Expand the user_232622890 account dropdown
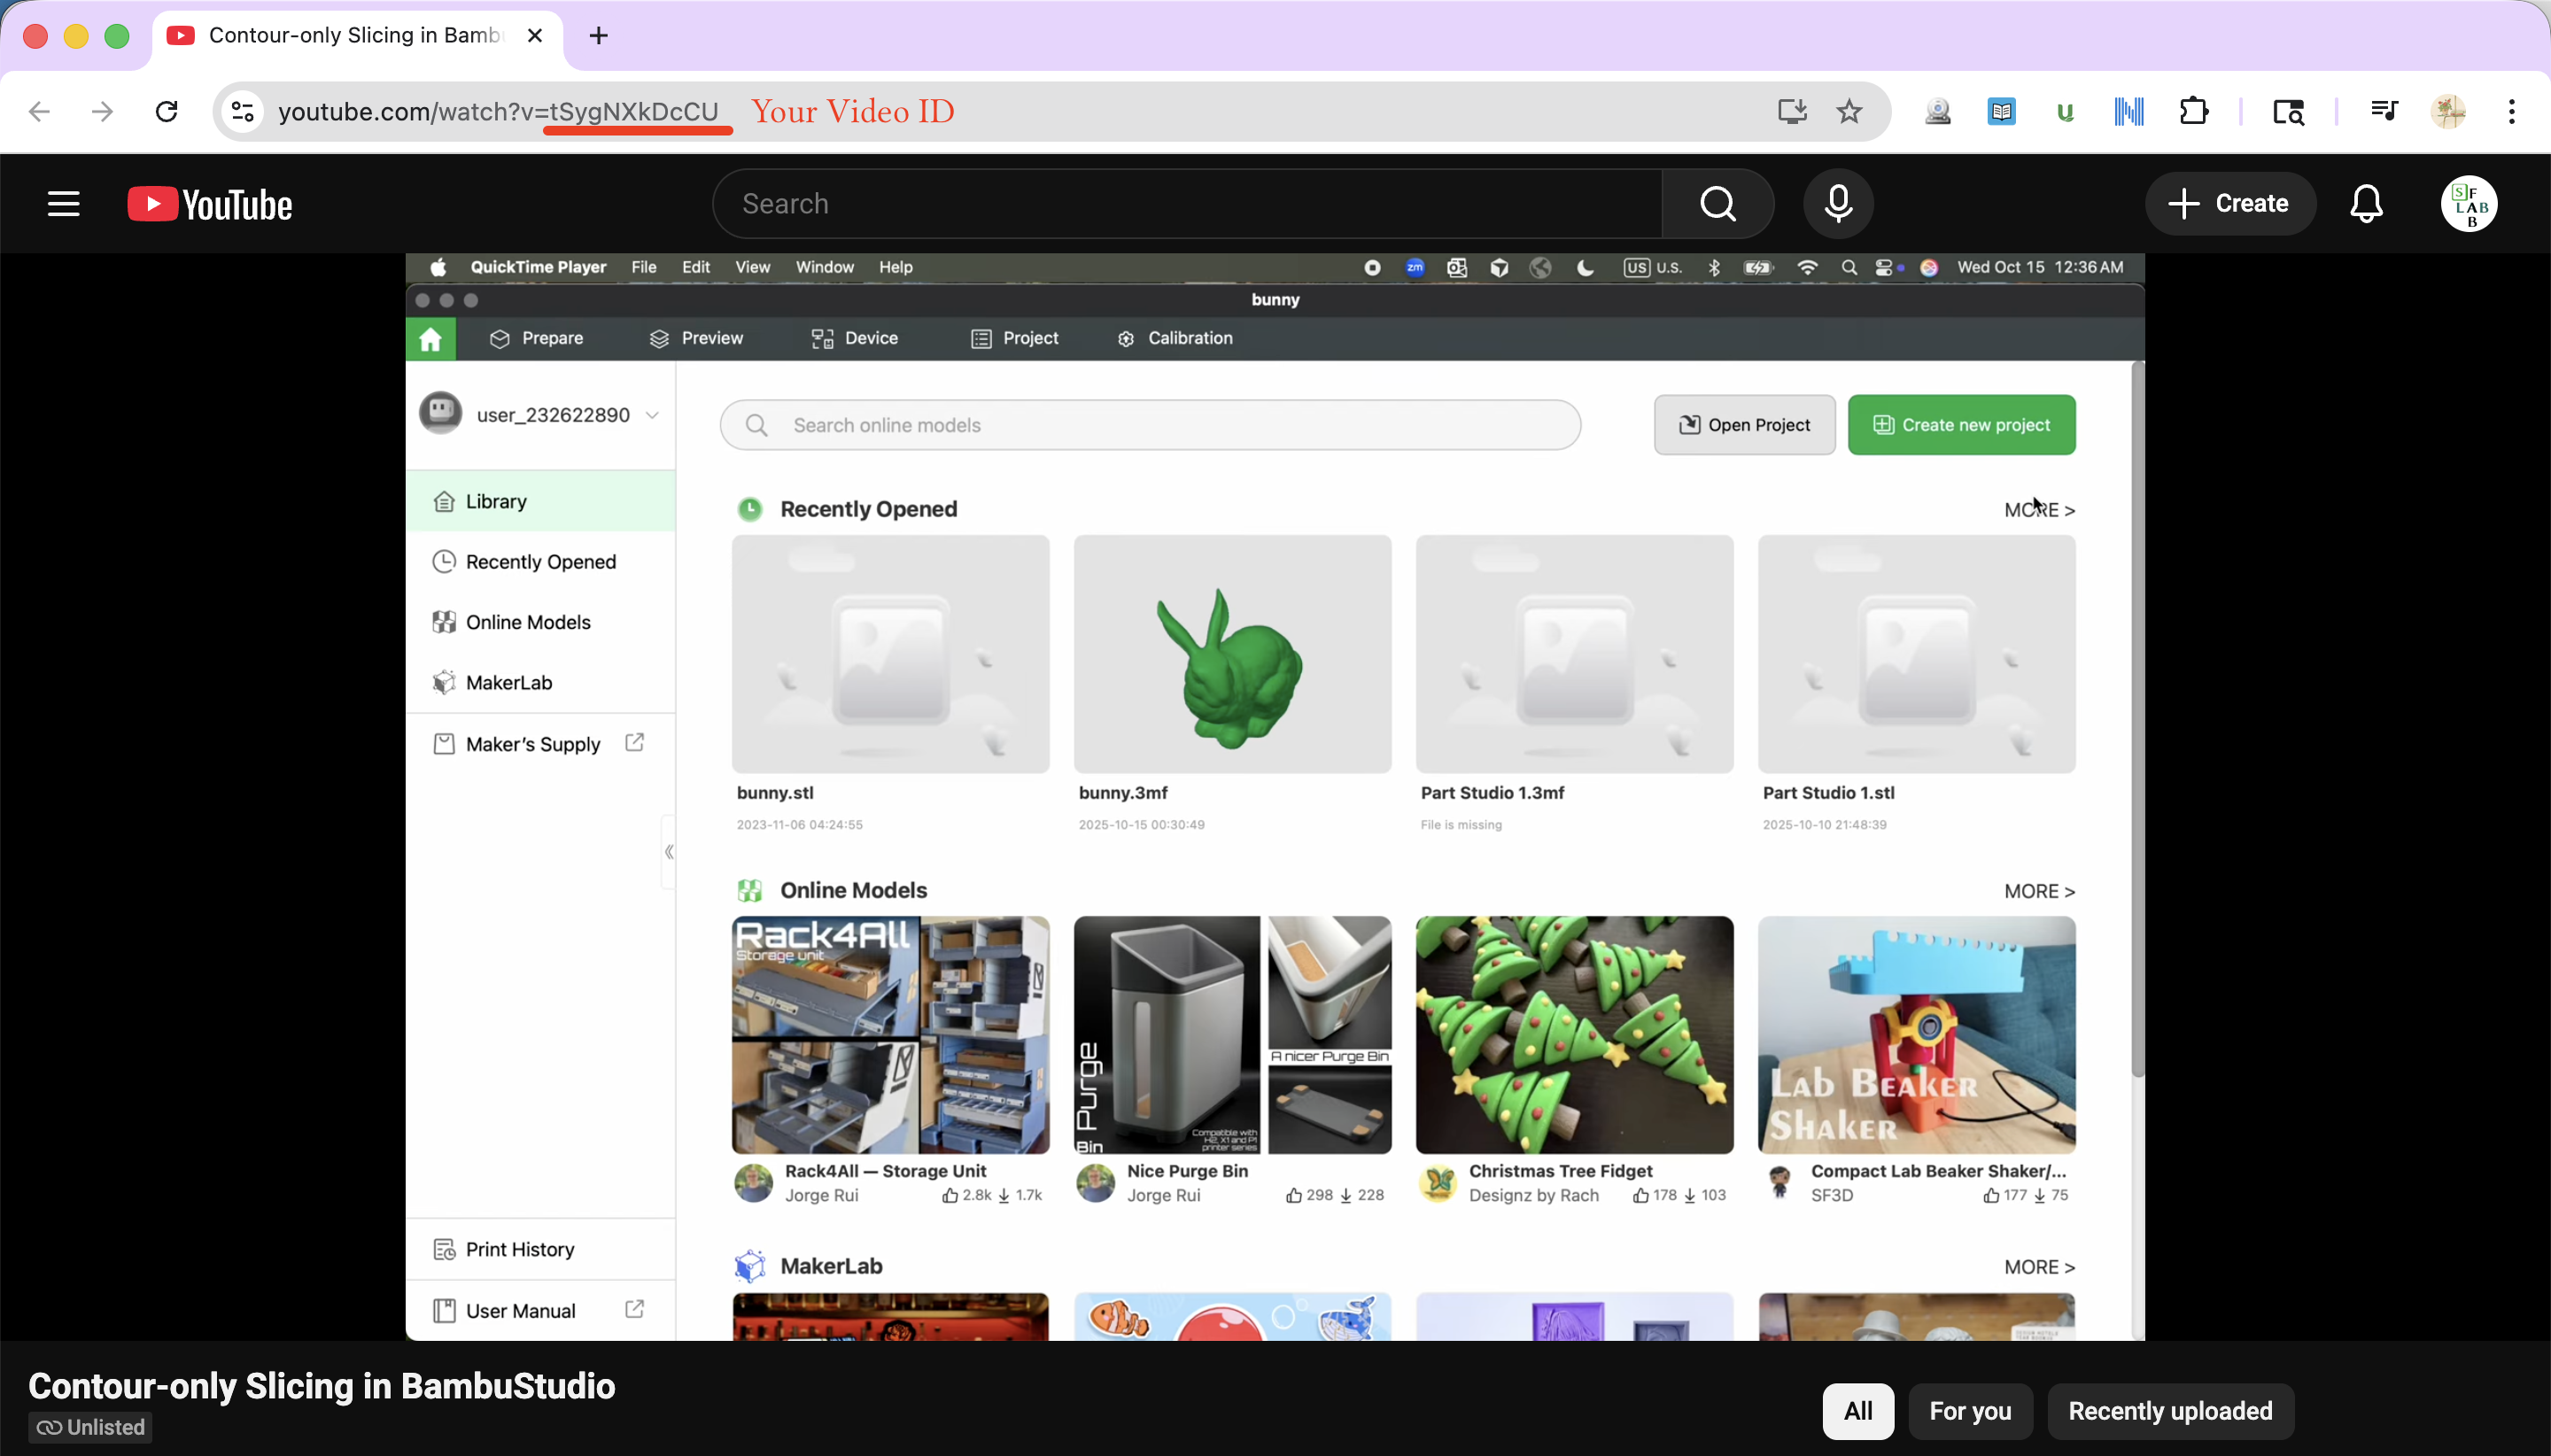This screenshot has height=1456, width=2551. click(652, 415)
